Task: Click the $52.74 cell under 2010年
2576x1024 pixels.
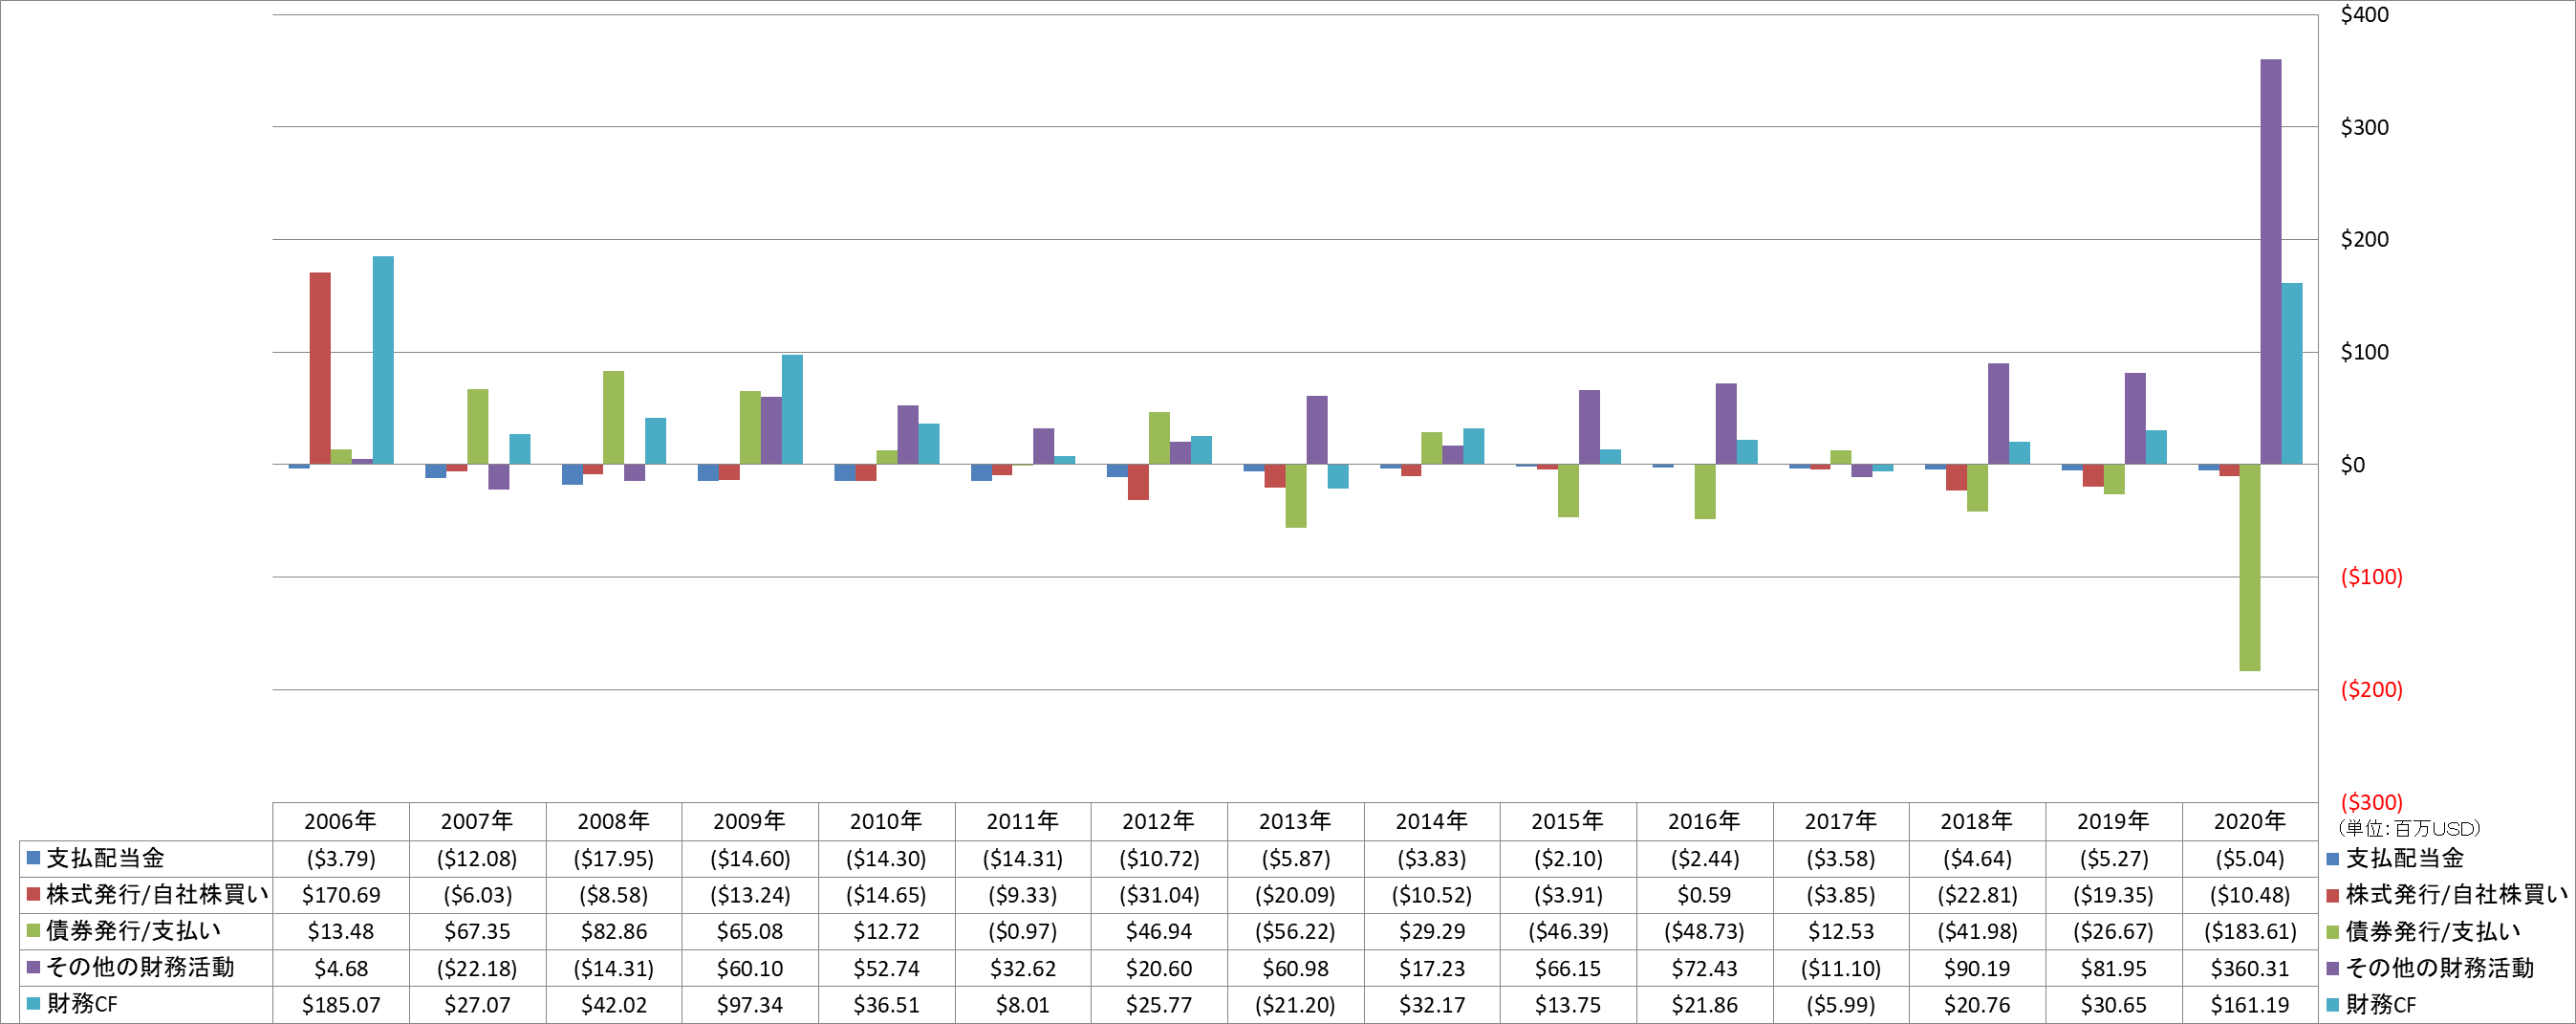Action: click(x=886, y=969)
